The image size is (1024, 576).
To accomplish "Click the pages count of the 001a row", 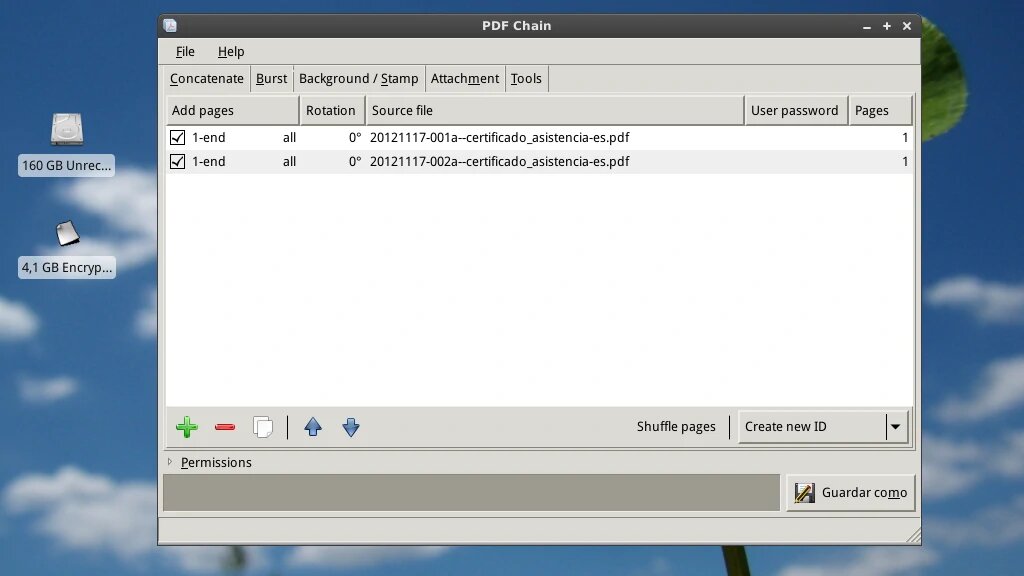I will (904, 138).
